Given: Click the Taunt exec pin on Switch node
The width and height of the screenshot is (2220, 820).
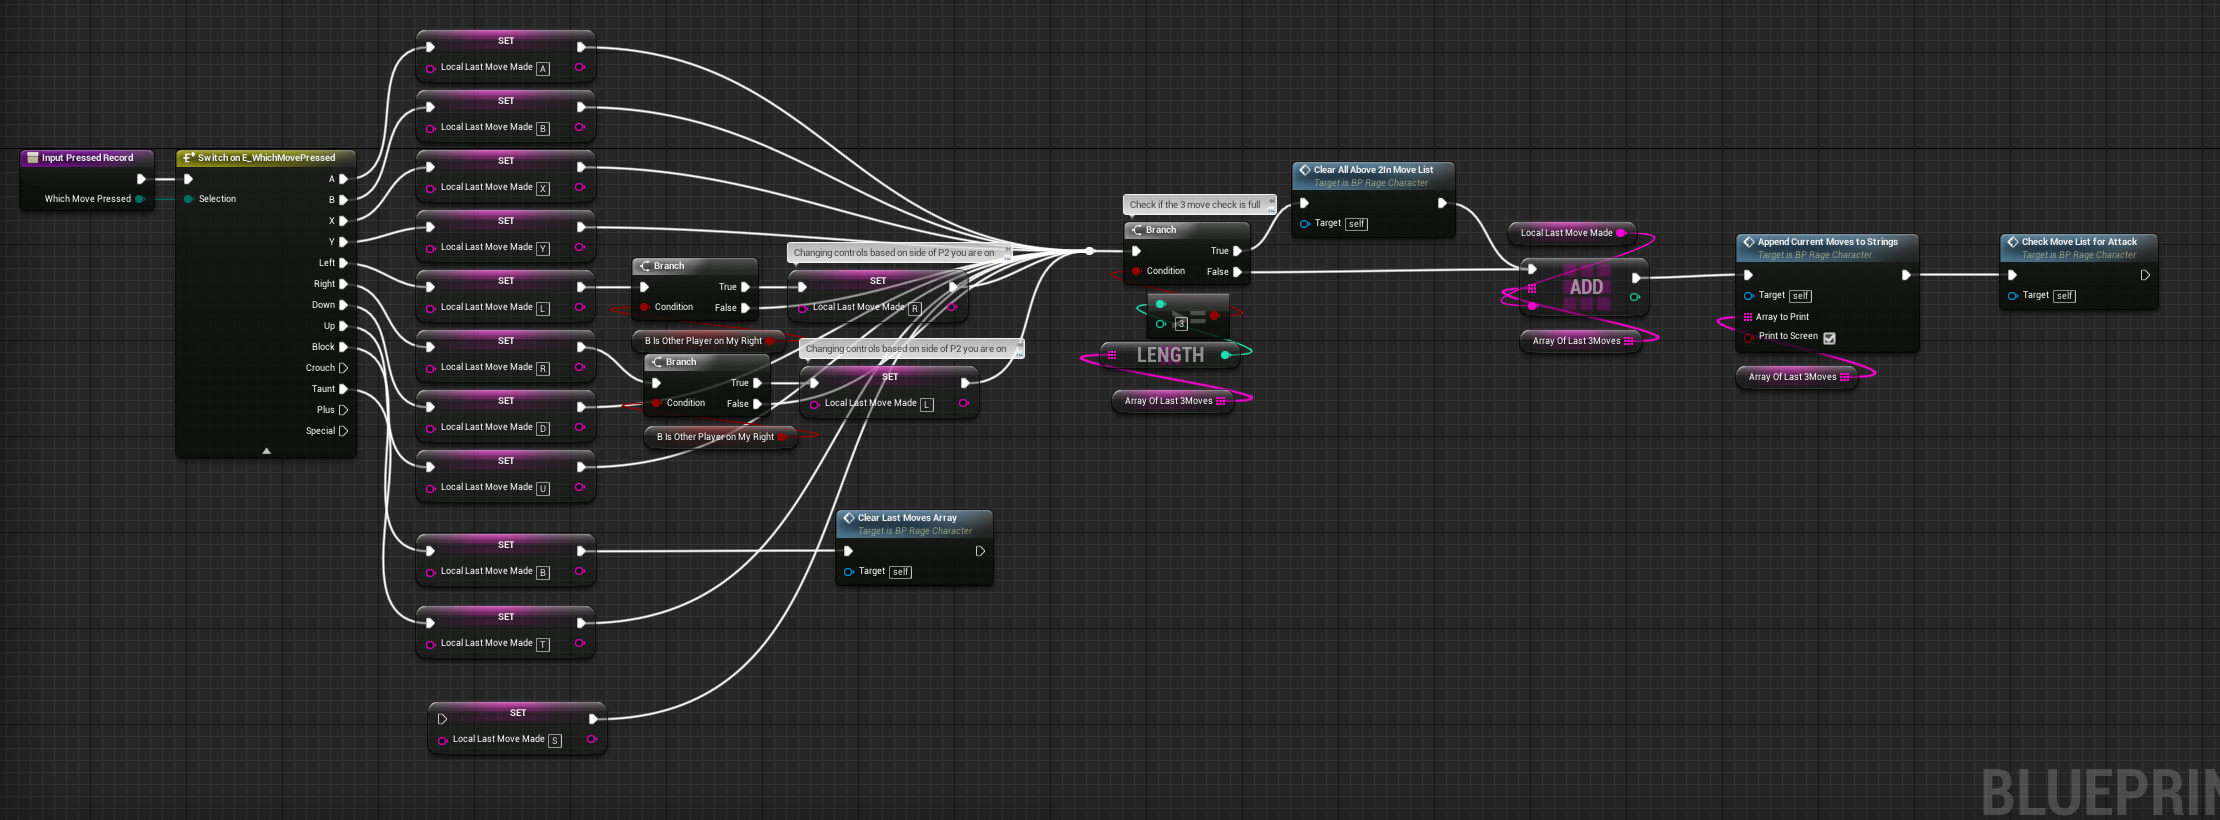Looking at the screenshot, I should point(343,389).
